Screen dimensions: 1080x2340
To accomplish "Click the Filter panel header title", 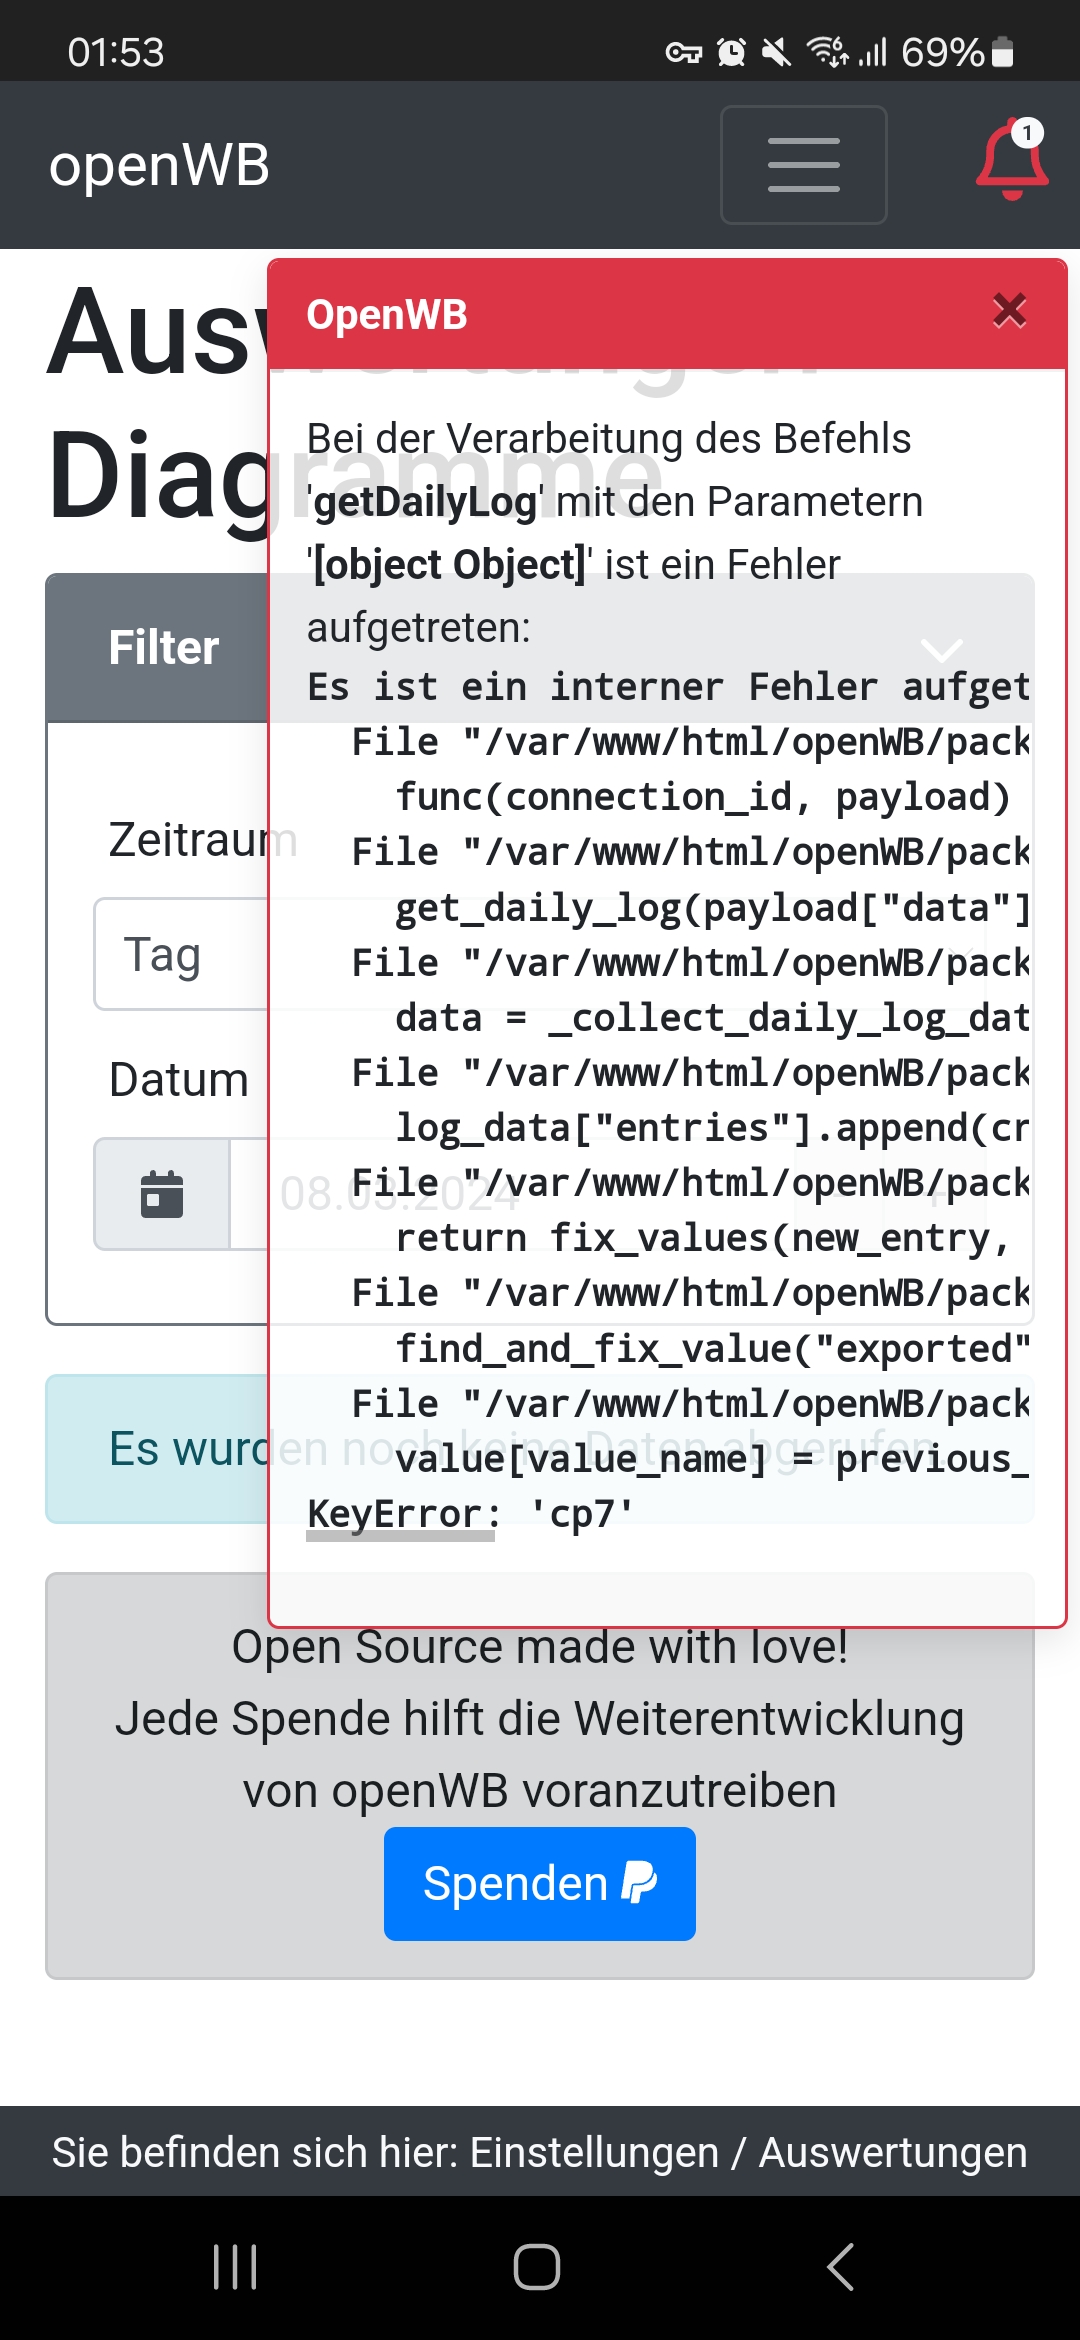I will tap(164, 648).
